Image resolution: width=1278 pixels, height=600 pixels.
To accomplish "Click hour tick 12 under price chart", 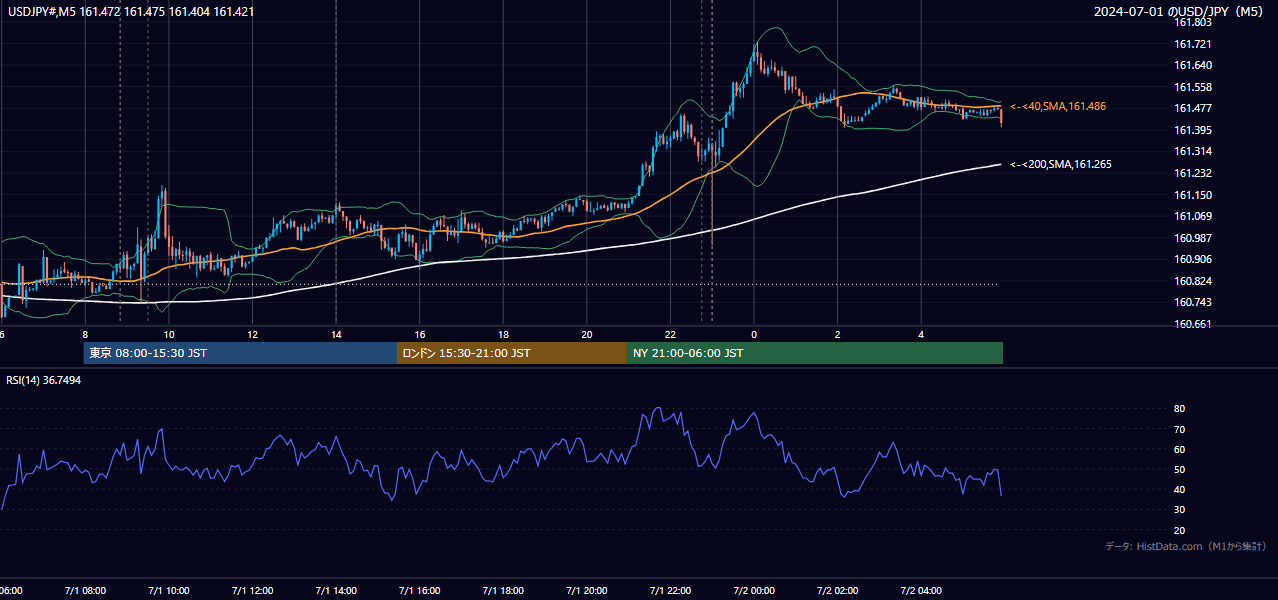I will (x=253, y=334).
